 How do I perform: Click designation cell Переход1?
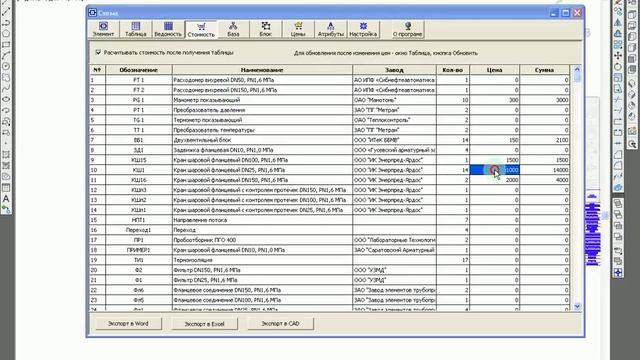click(x=138, y=230)
